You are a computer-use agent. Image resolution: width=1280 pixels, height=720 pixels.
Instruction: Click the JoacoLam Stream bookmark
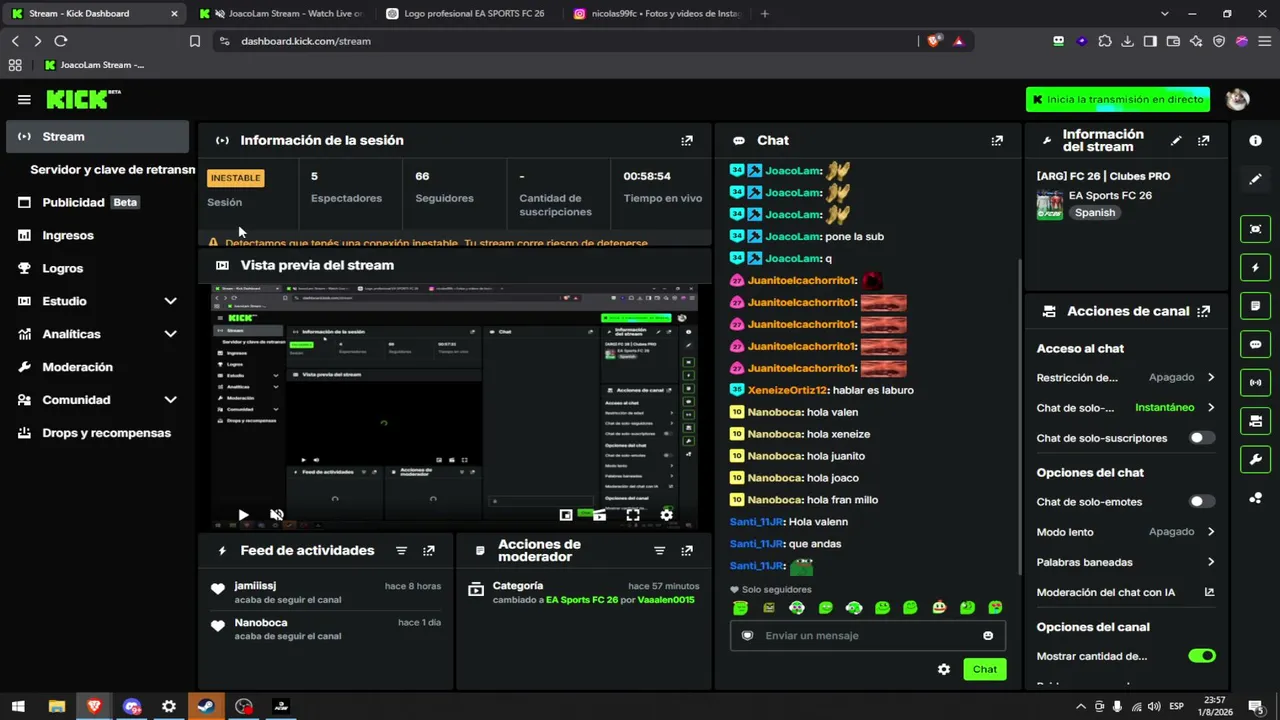pos(94,65)
